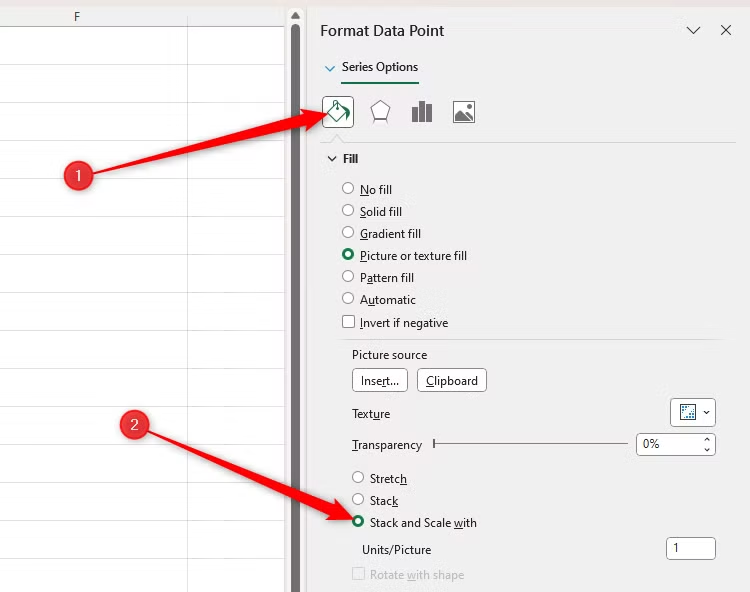750x592 pixels.
Task: Click the Clipboard picture source button
Action: pyautogui.click(x=452, y=380)
